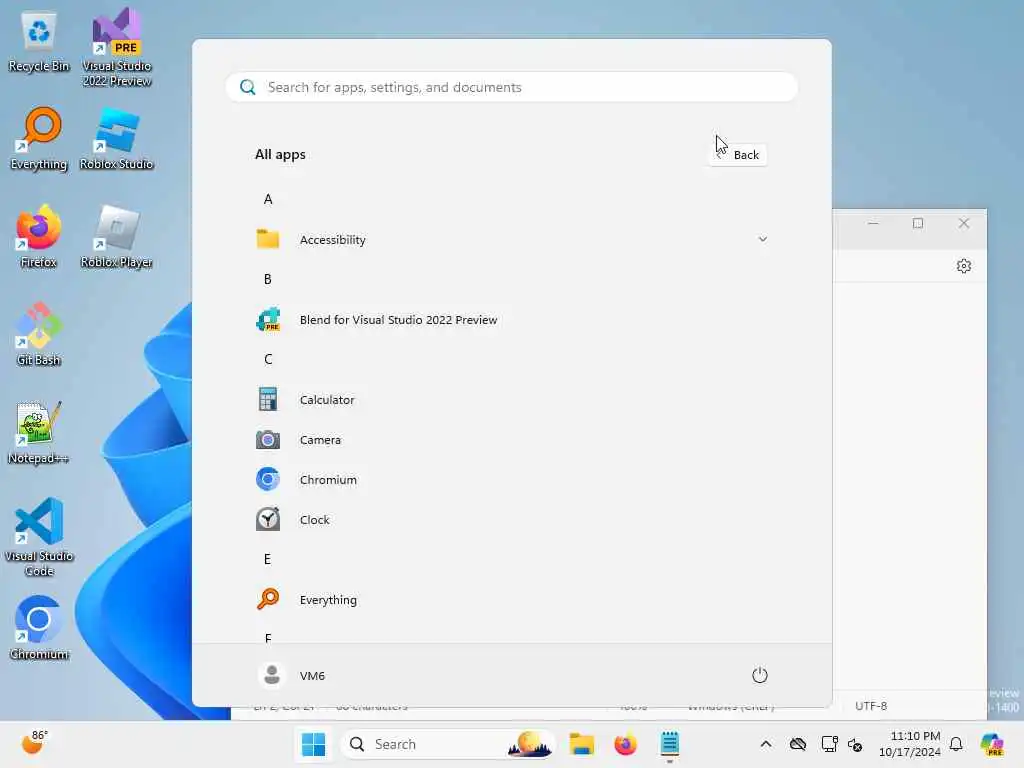Switch to Notepad from the taskbar

669,744
